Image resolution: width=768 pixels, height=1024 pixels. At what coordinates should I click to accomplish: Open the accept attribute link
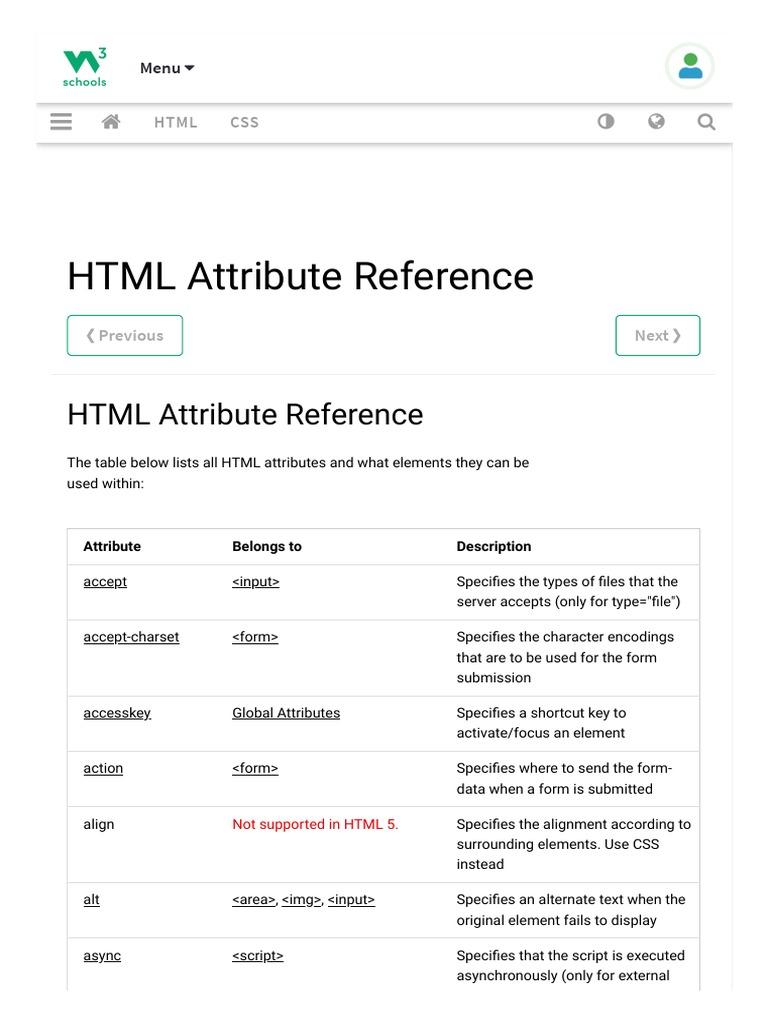click(x=105, y=582)
